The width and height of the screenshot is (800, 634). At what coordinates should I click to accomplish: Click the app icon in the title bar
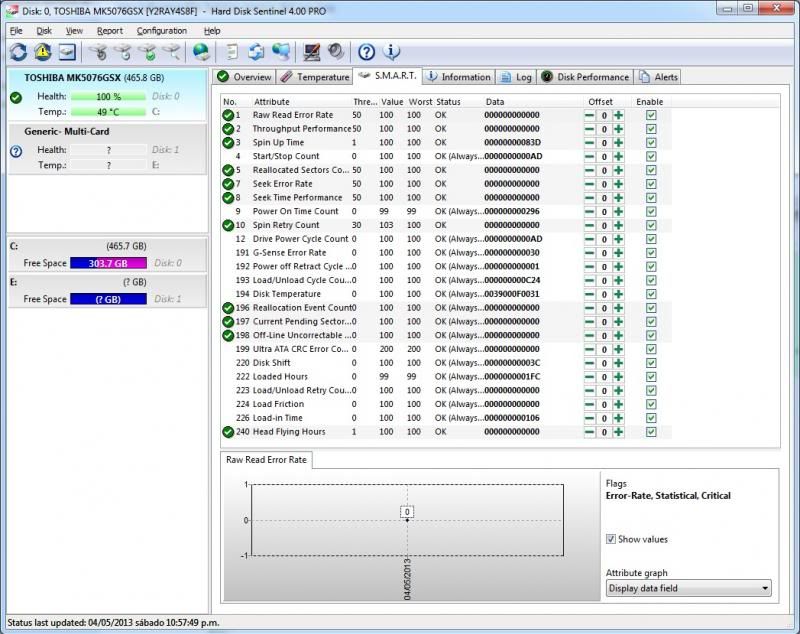[12, 10]
